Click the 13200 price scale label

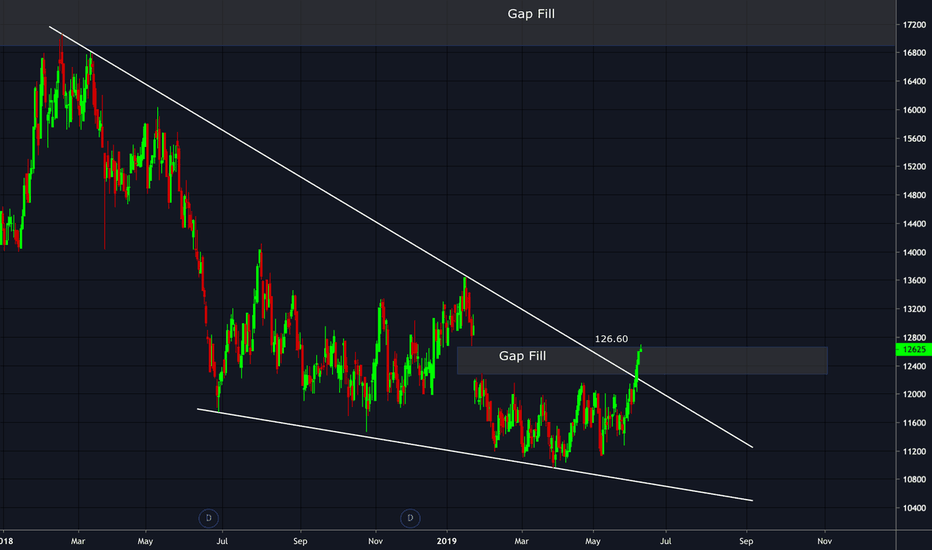(x=914, y=309)
